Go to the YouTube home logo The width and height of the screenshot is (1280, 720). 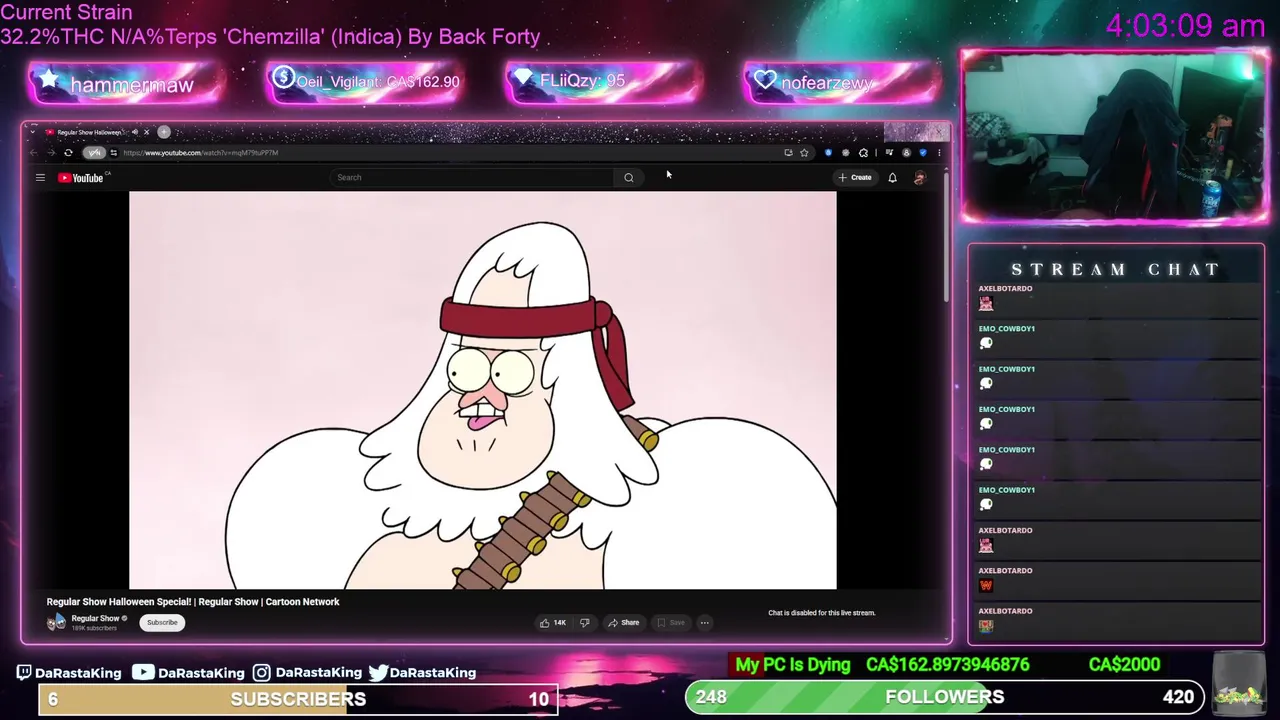(x=81, y=178)
